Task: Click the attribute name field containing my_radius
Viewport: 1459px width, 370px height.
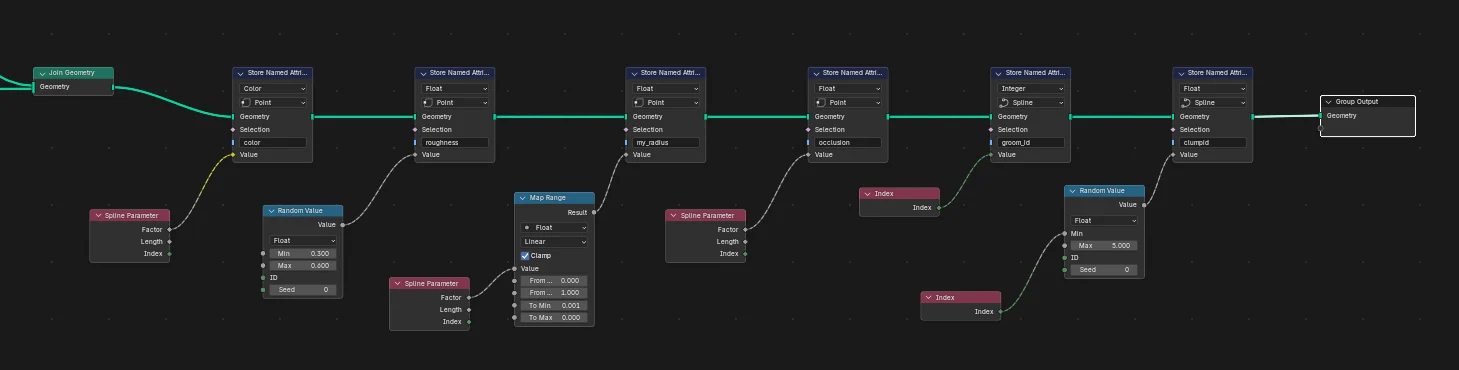Action: [666, 142]
